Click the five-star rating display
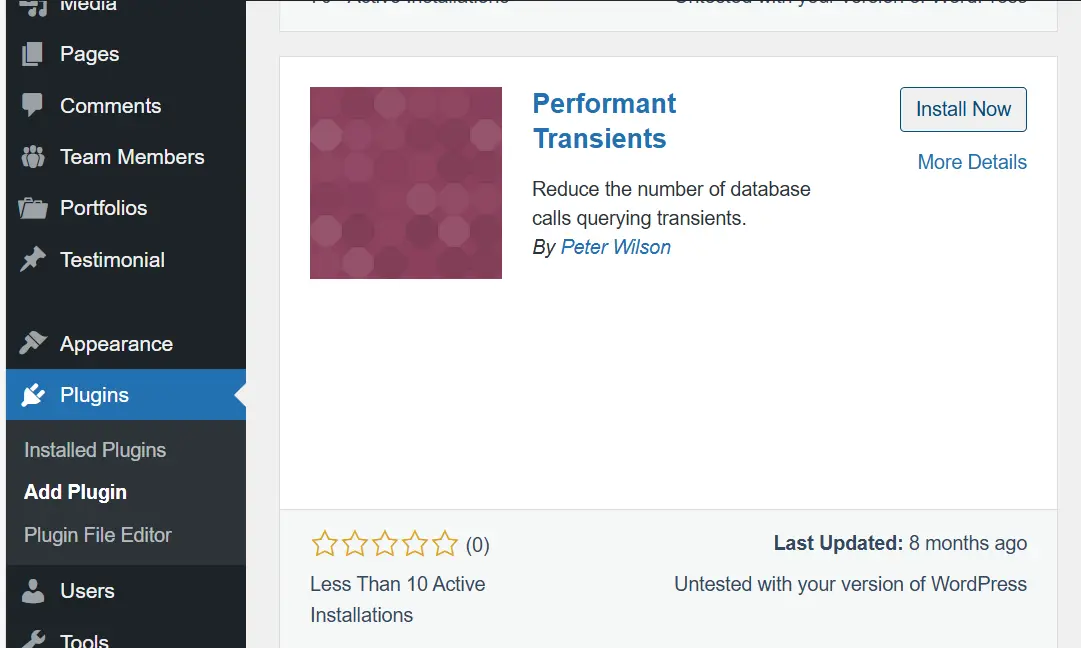Screen dimensions: 1081x648 point(384,544)
